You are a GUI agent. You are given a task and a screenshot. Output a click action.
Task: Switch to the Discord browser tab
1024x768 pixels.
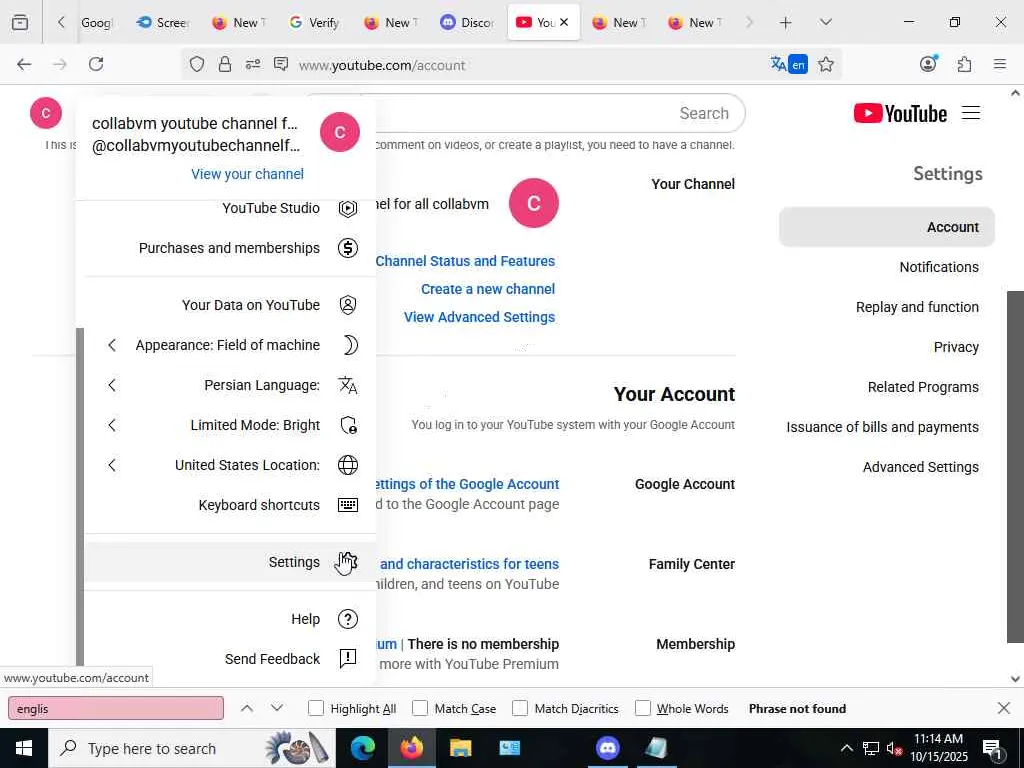coord(468,22)
